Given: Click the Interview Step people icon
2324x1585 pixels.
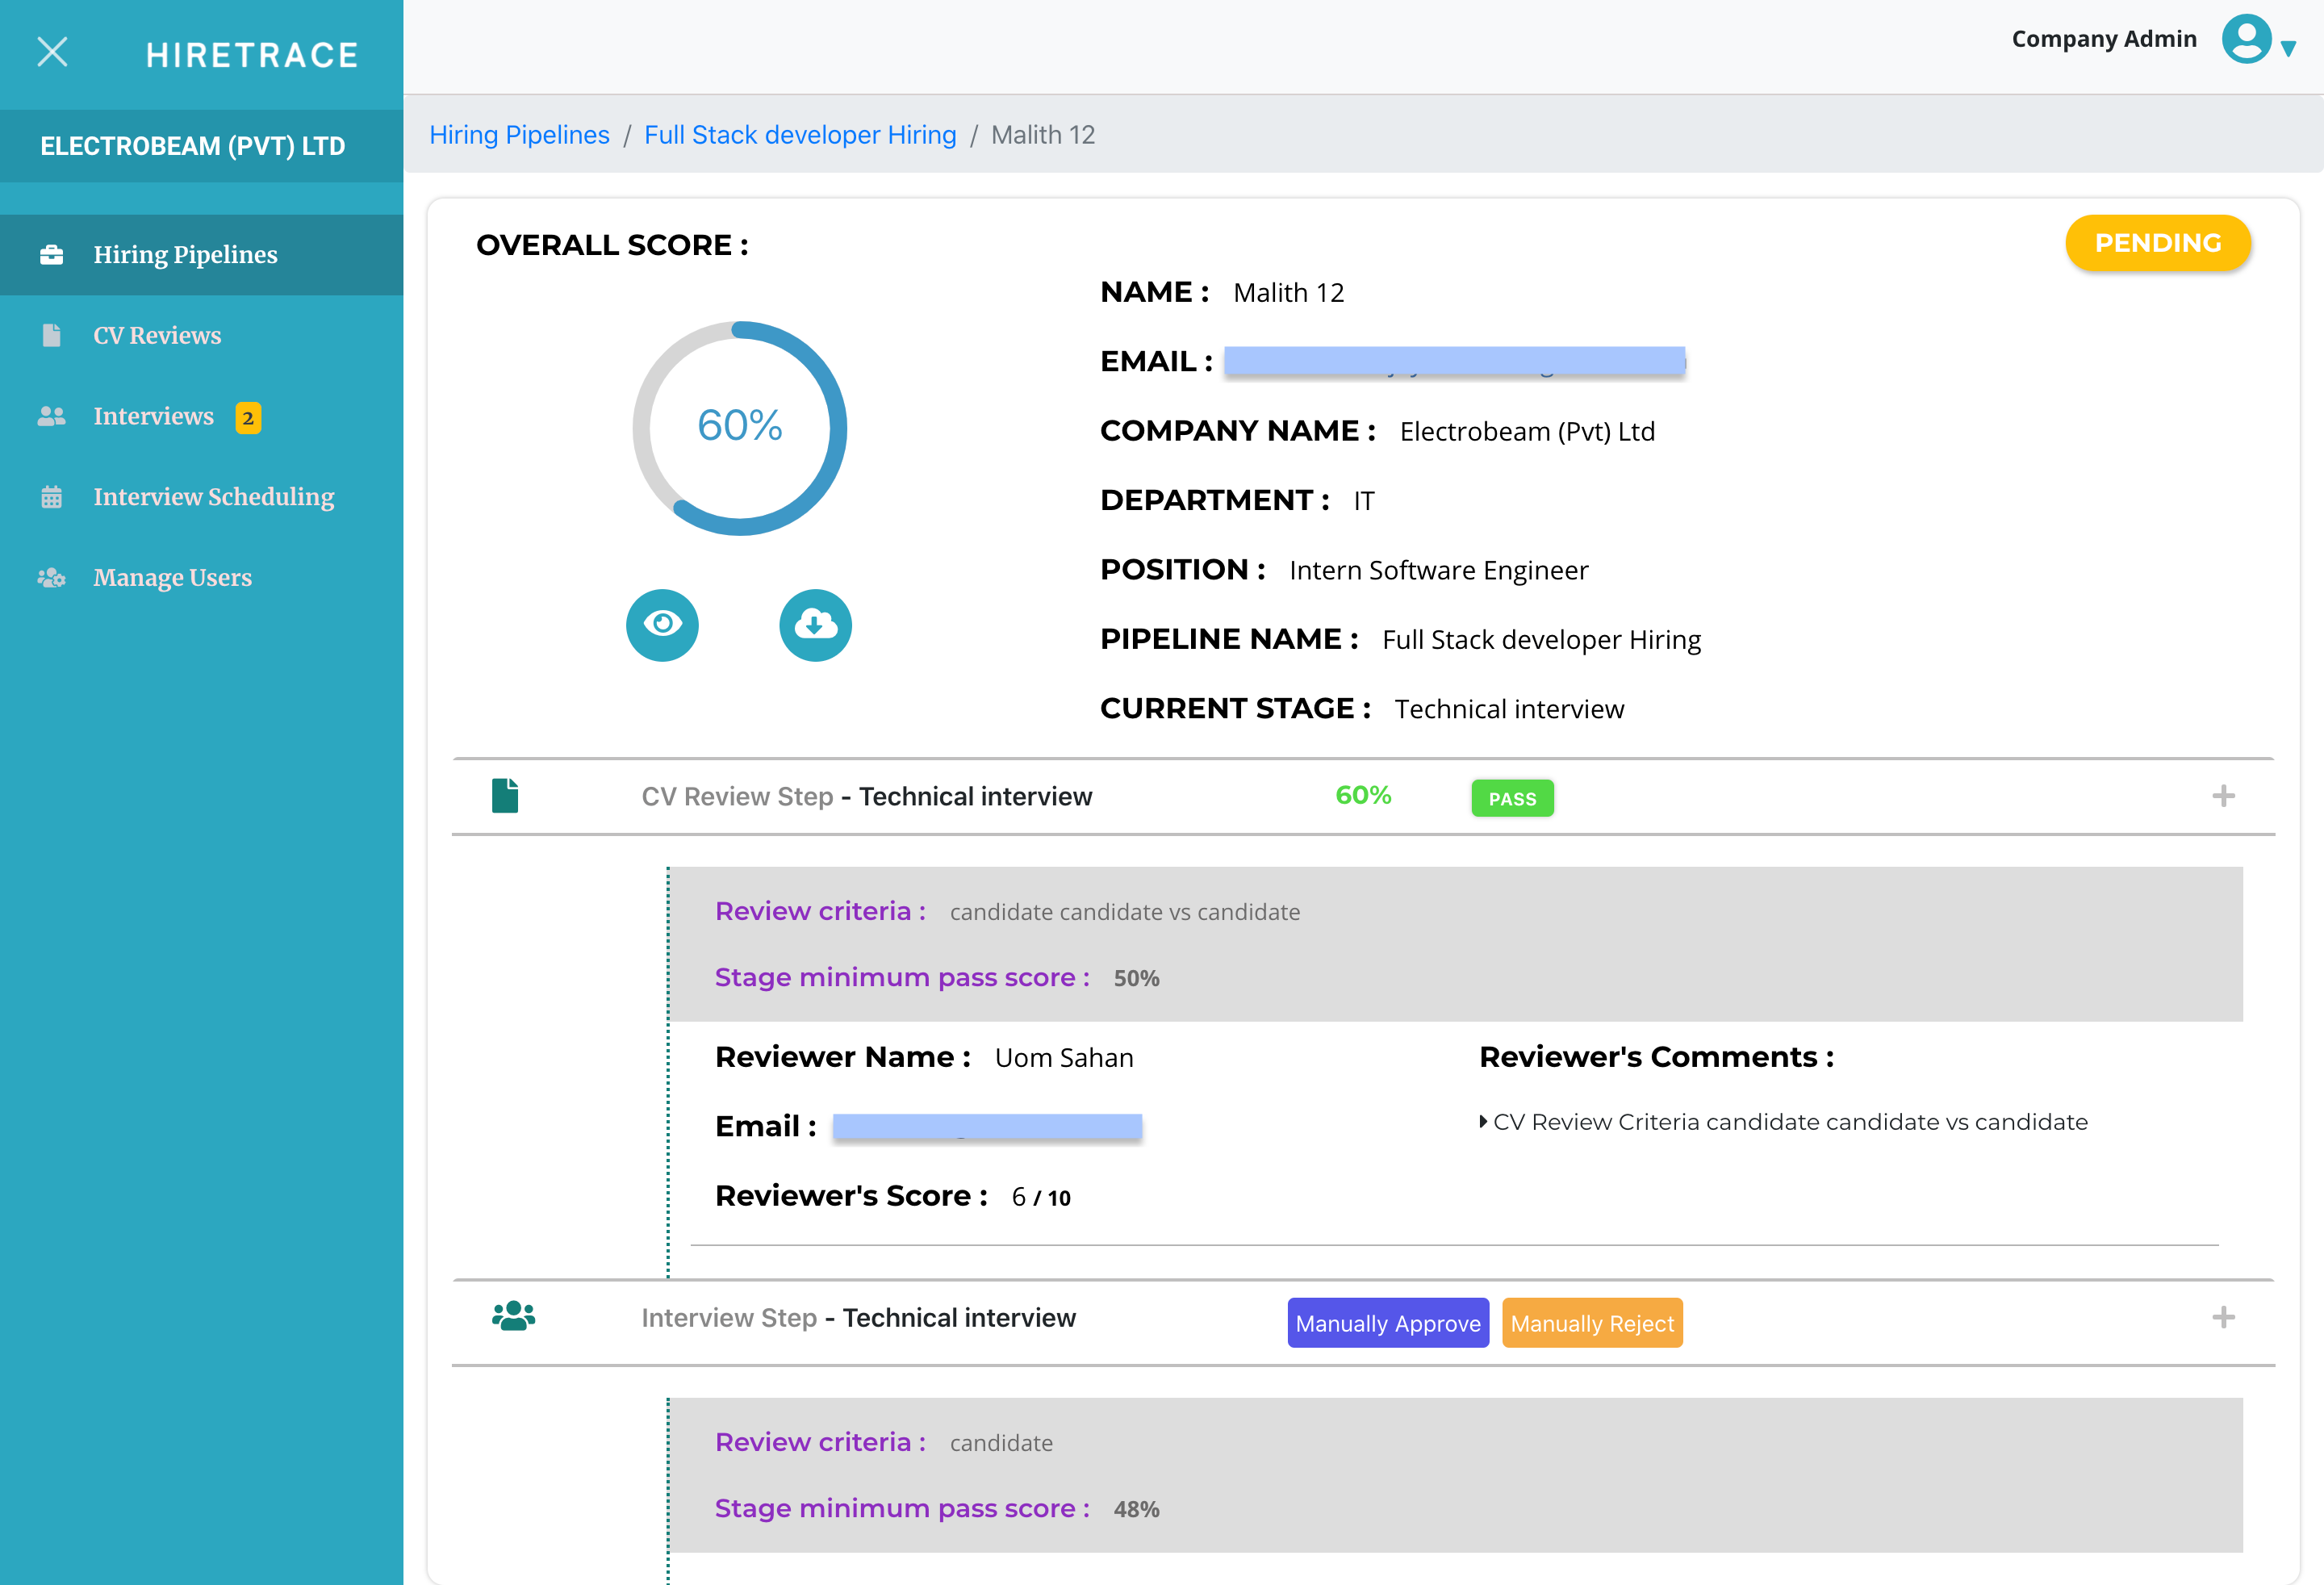Looking at the screenshot, I should (x=513, y=1318).
